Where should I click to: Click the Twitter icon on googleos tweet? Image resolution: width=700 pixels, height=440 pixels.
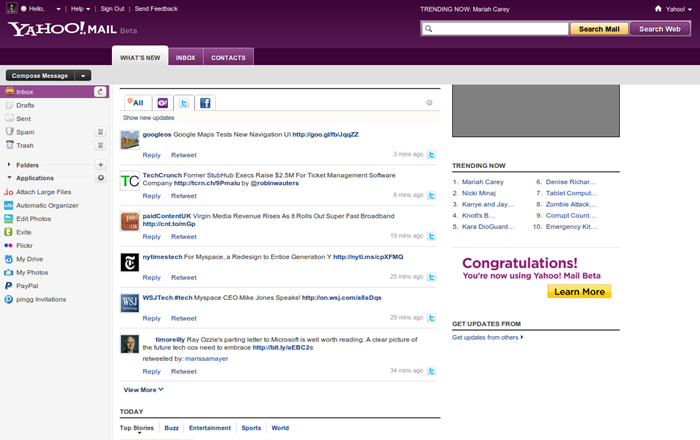(431, 154)
